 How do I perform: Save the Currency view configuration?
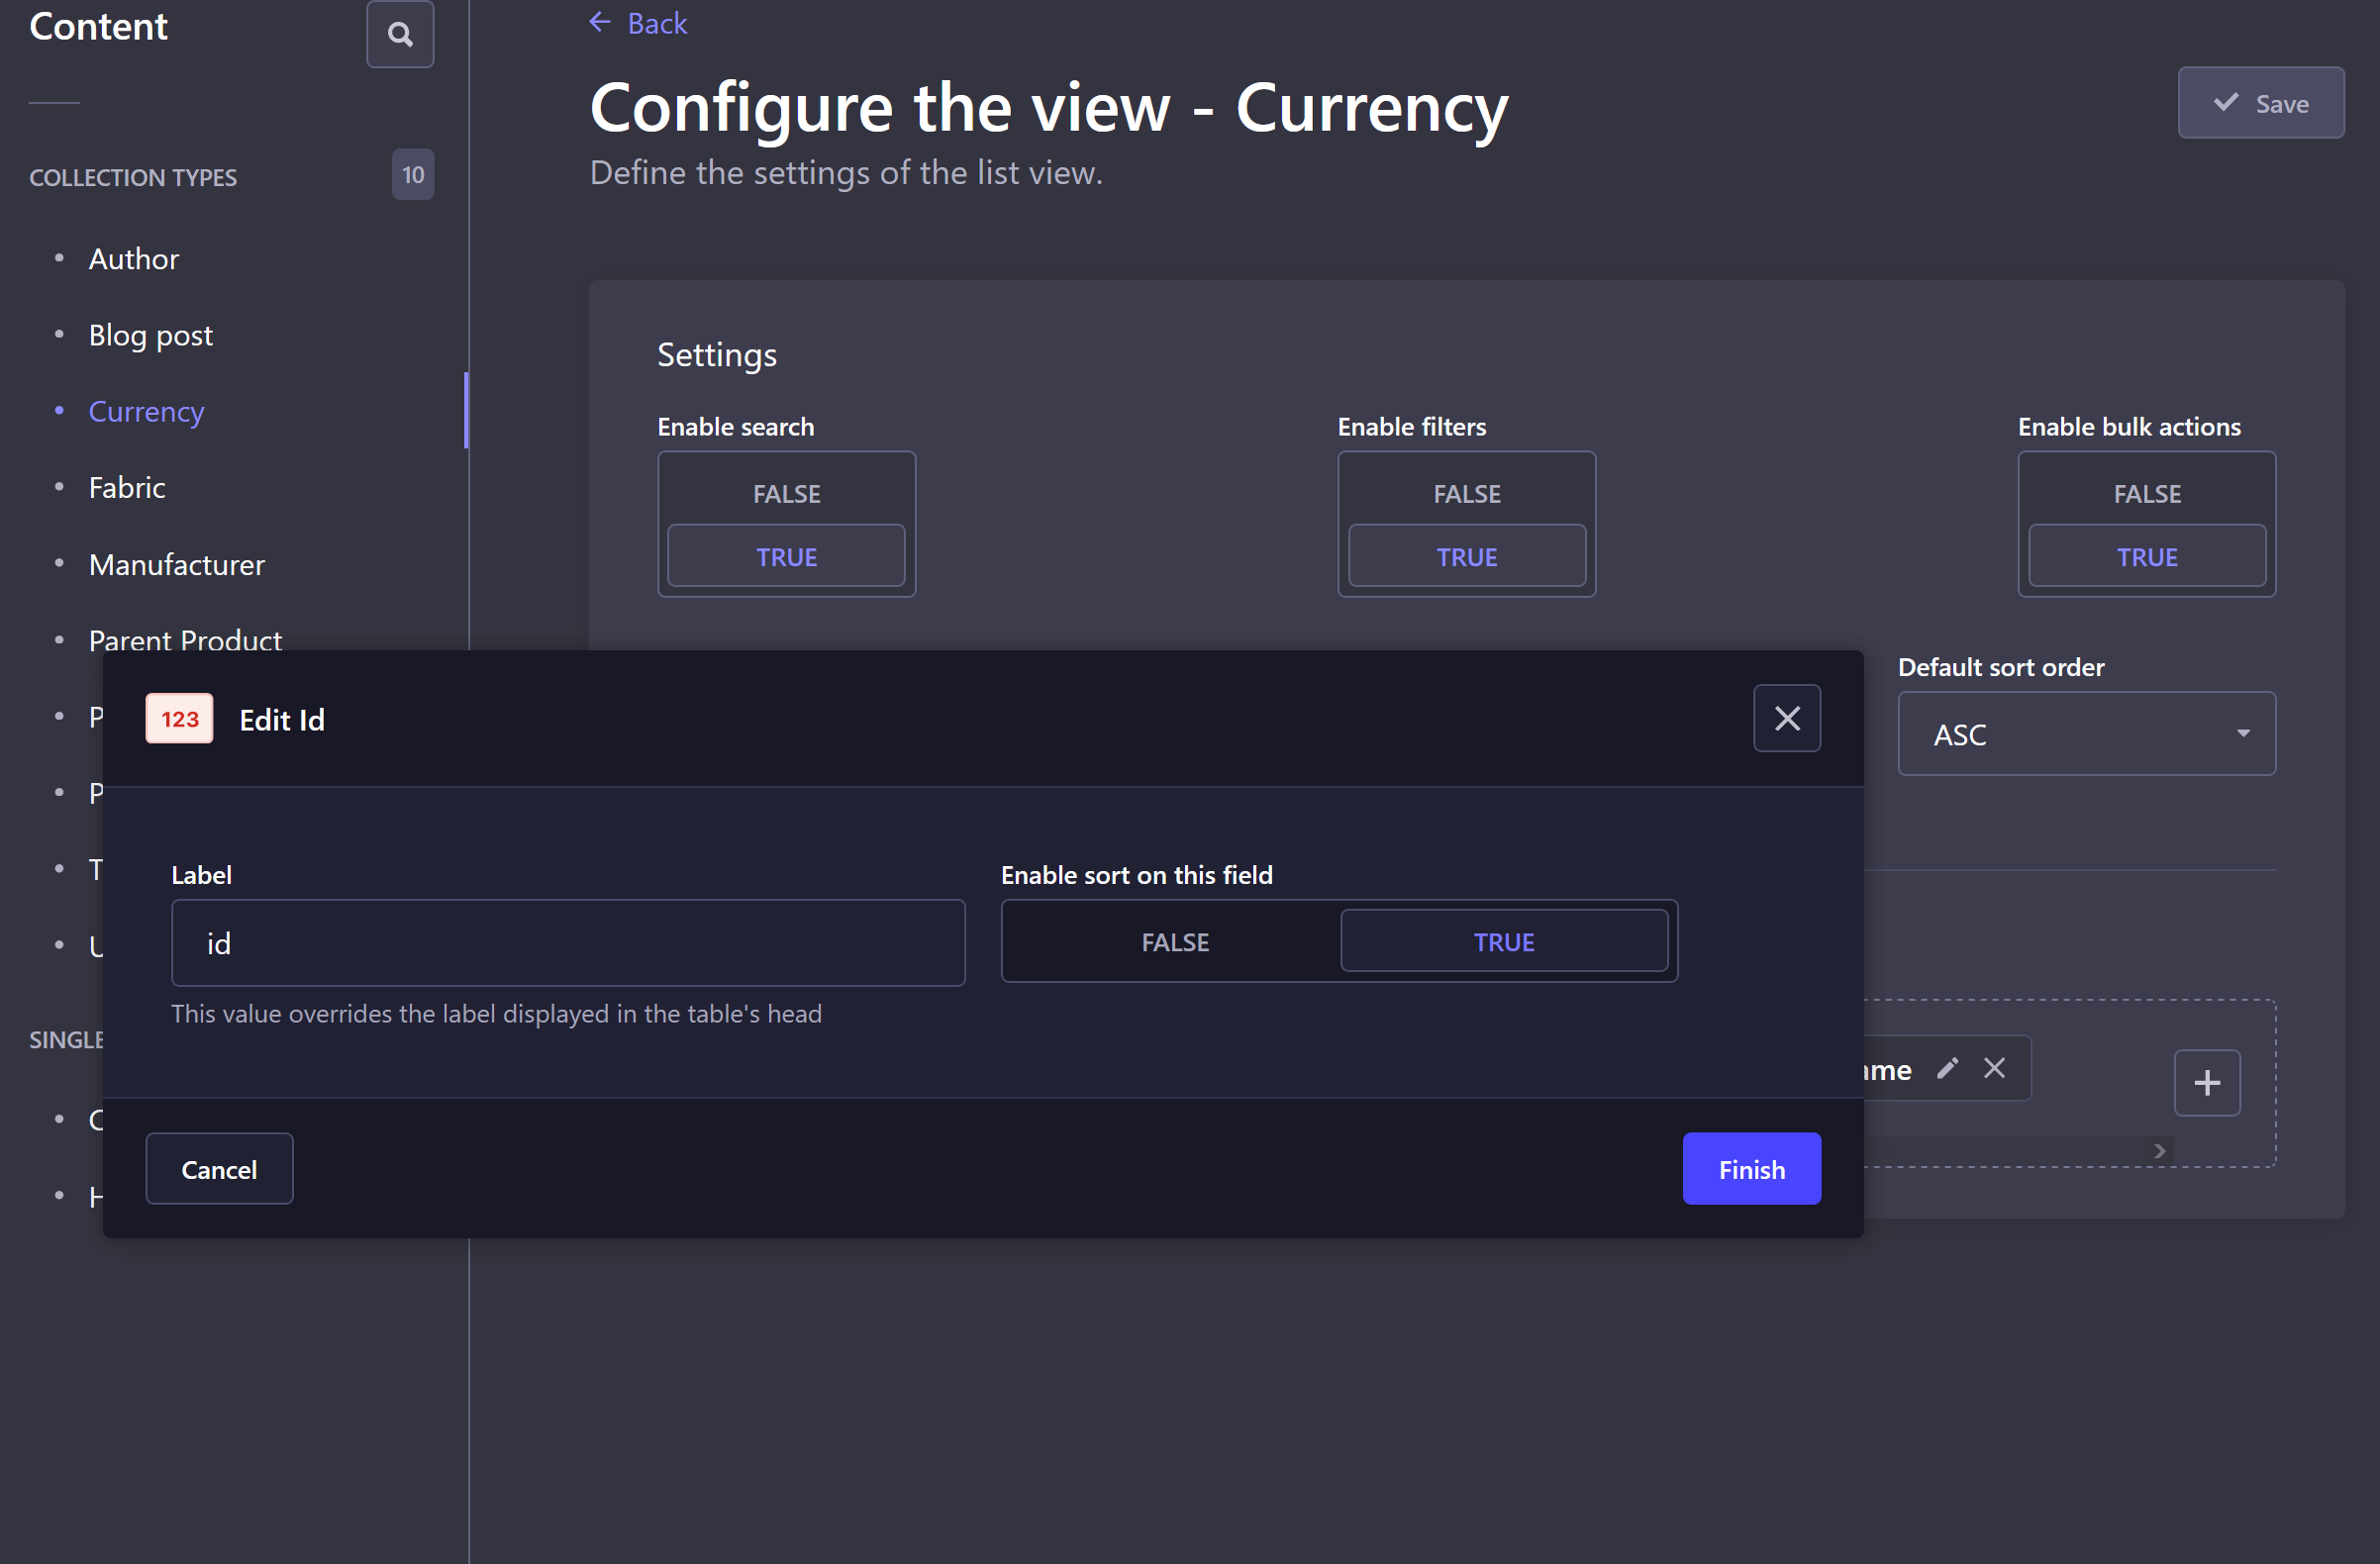coord(2260,102)
